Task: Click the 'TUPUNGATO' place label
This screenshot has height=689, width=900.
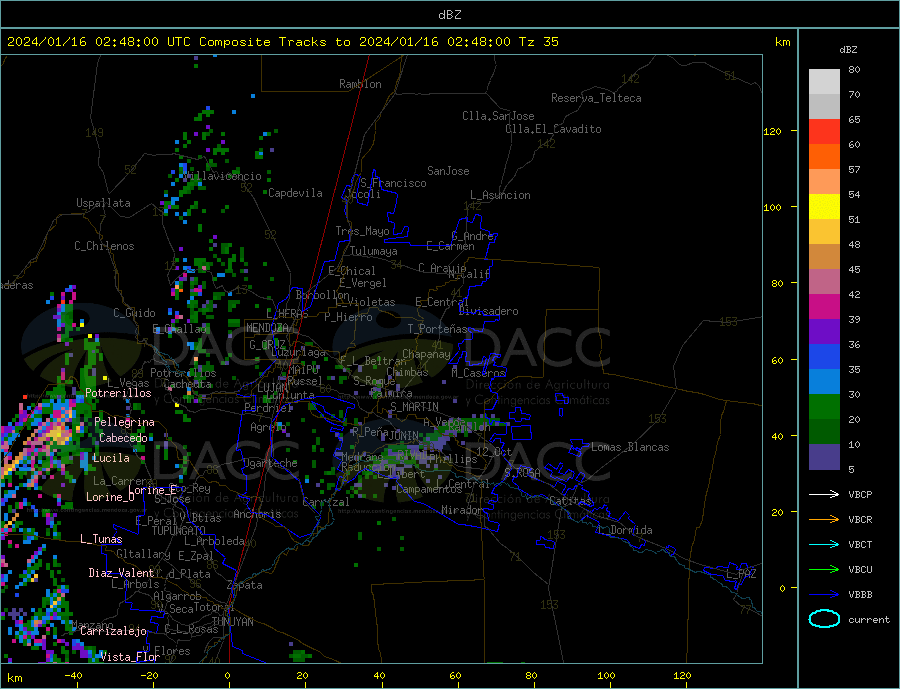Action: (179, 531)
